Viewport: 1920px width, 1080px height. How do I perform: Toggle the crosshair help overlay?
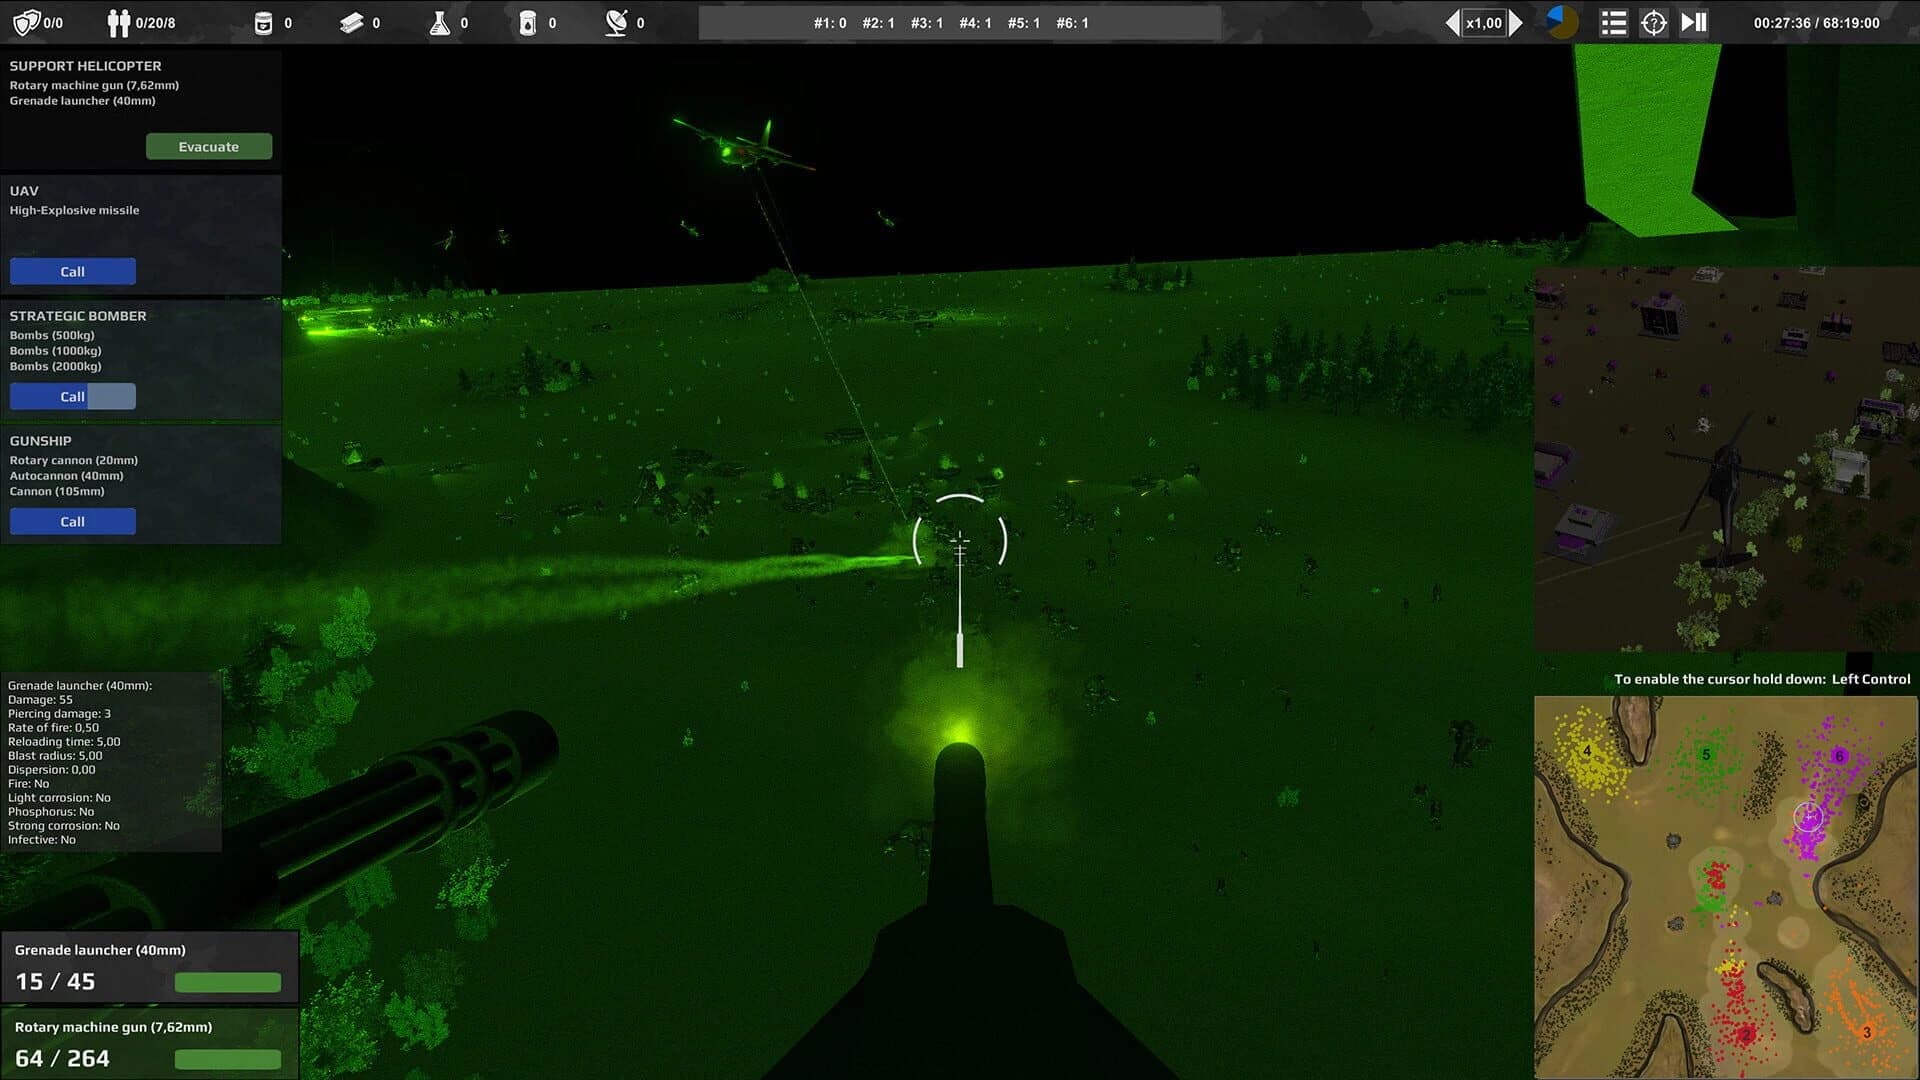(1653, 21)
